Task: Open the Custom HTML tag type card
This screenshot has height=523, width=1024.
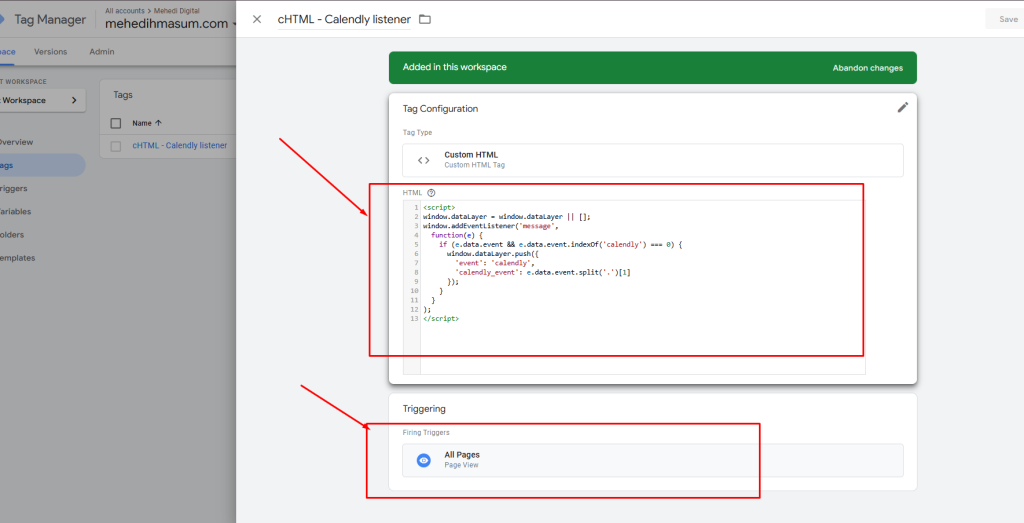Action: pos(652,160)
